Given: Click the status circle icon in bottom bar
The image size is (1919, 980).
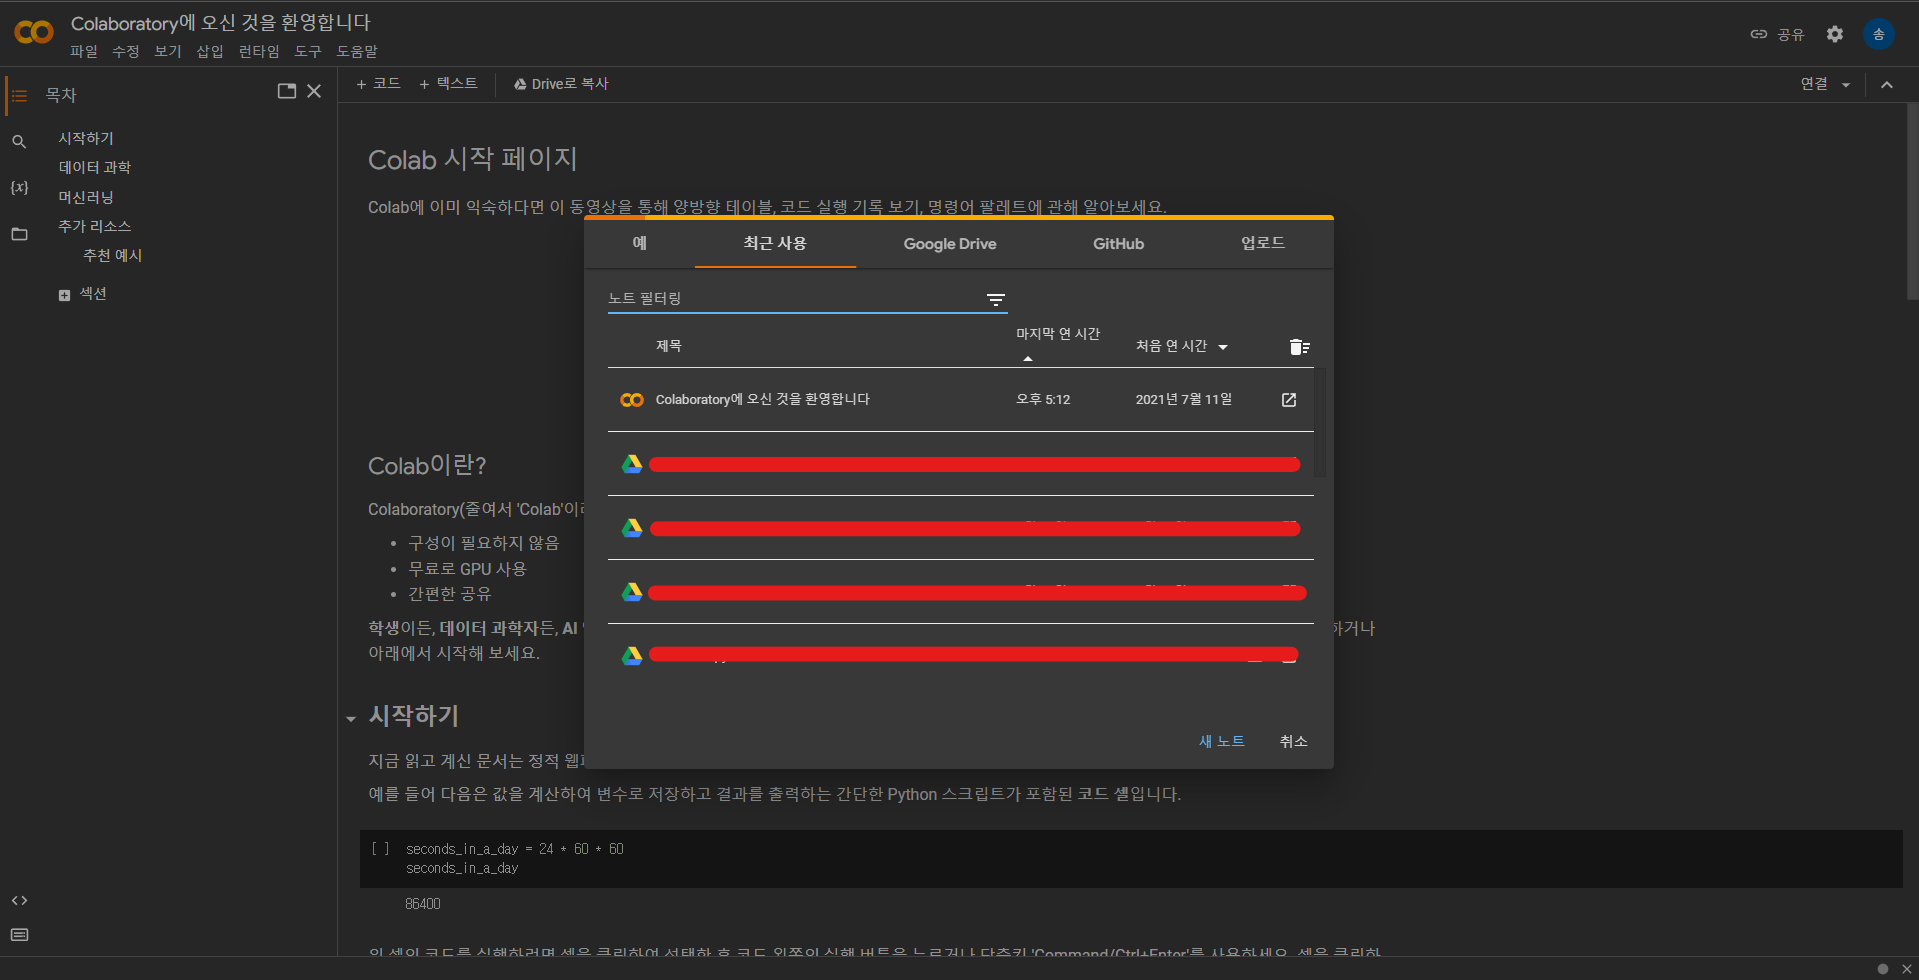Looking at the screenshot, I should (x=1883, y=969).
